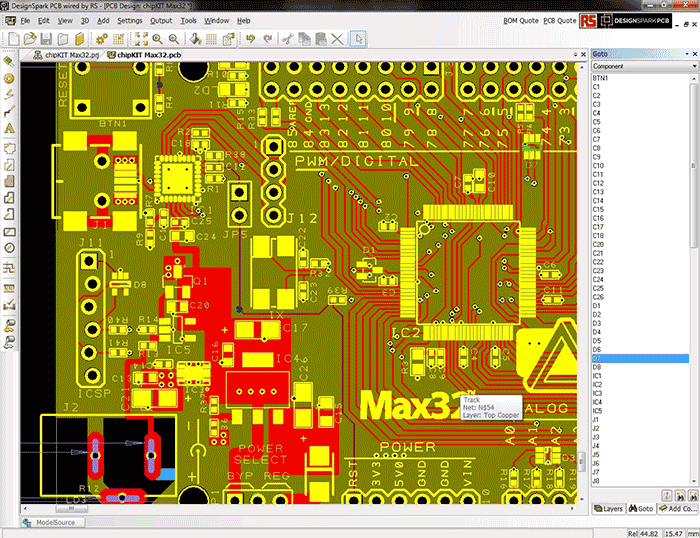Click the Zoom Out magnifier icon
Screen dimensions: 700x538
pyautogui.click(x=174, y=39)
